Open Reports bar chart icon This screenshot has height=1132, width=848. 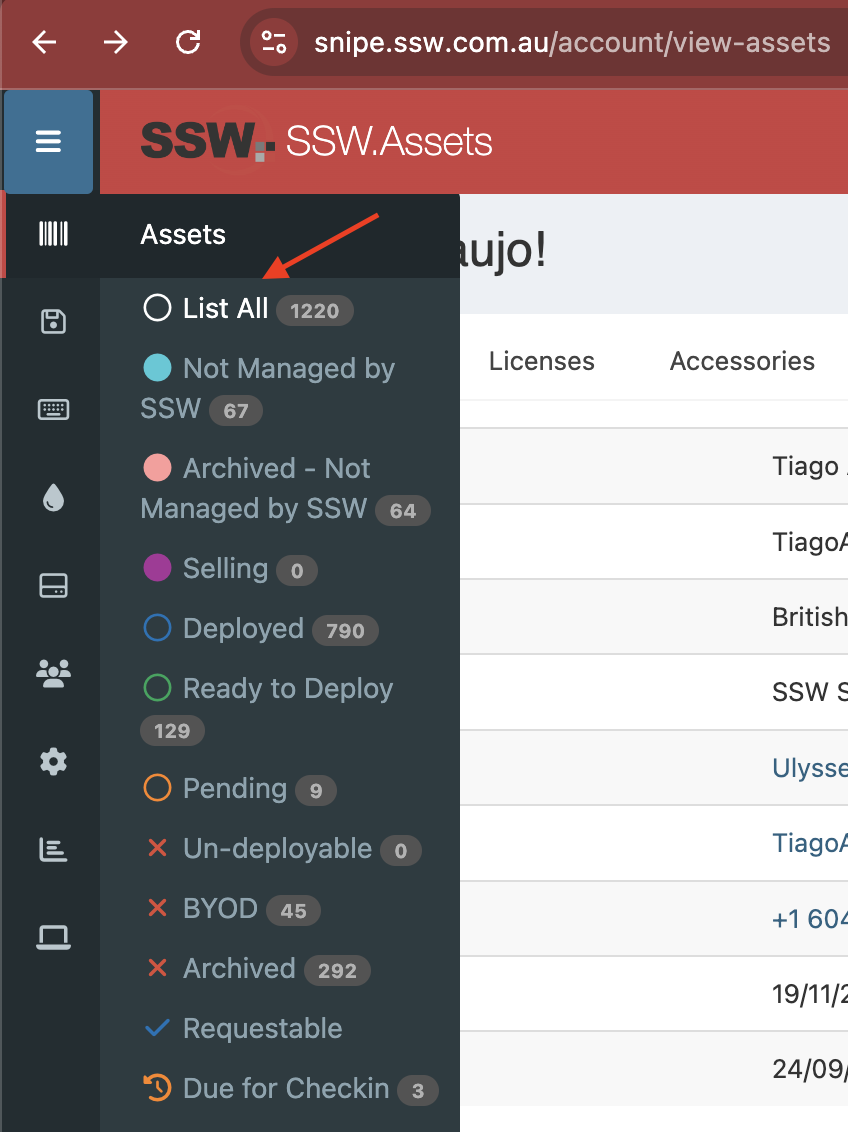53,850
